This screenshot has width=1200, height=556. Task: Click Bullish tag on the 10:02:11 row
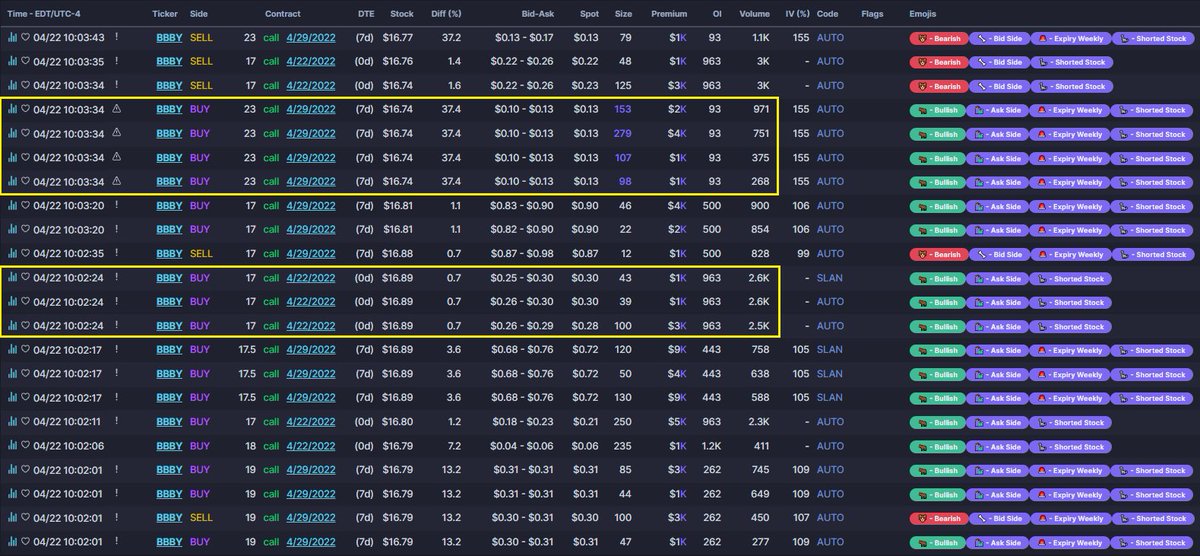coord(938,422)
